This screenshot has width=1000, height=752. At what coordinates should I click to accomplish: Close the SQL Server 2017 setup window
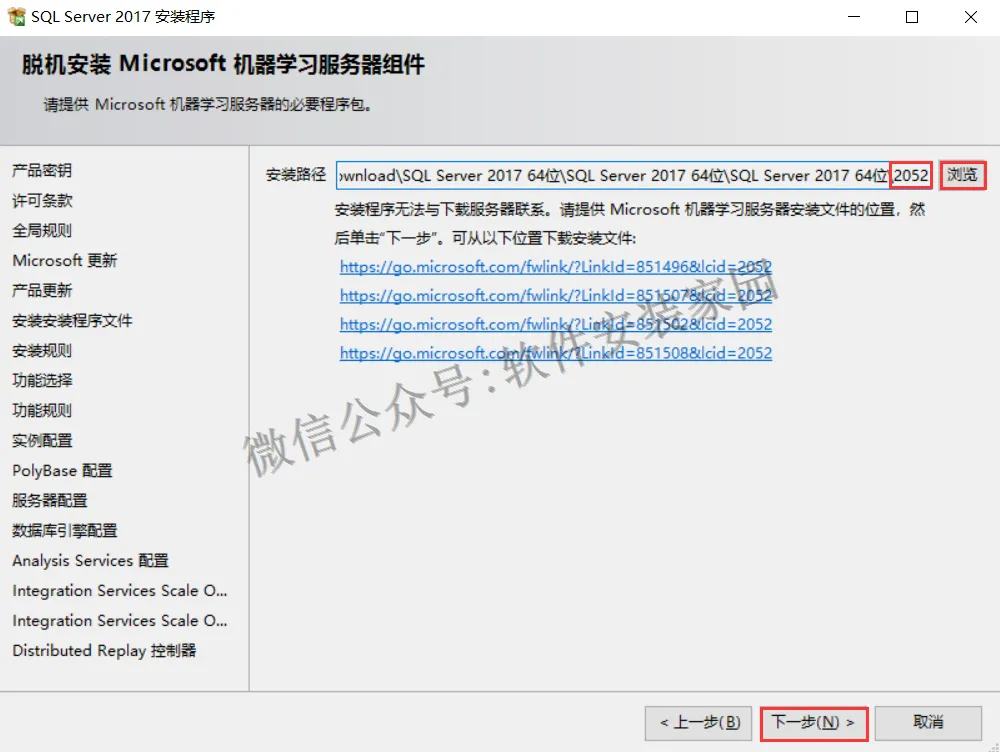click(x=971, y=17)
